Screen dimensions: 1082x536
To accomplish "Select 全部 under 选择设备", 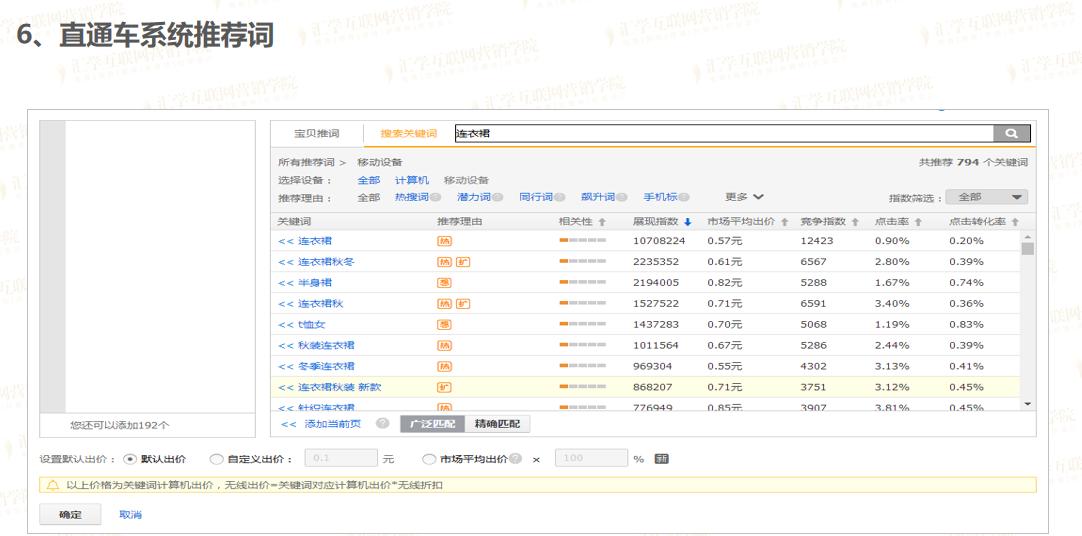I will click(x=368, y=180).
